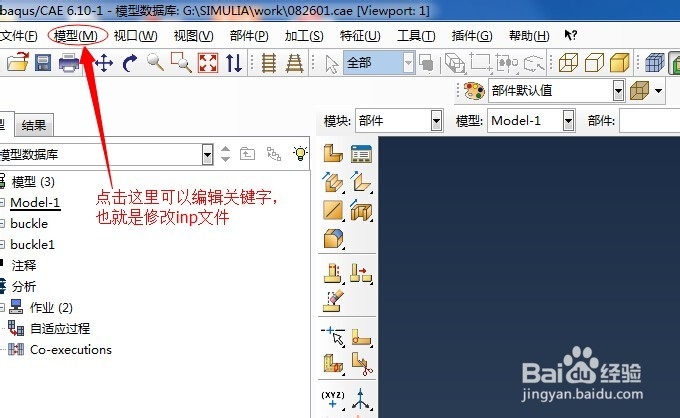680x418 pixels.
Task: Select the 模型 (3) tree node
Action: tap(33, 182)
